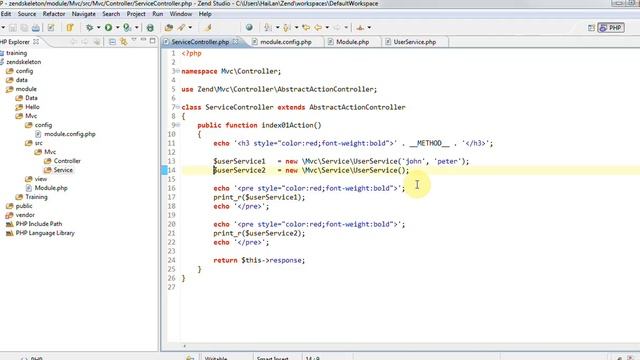This screenshot has width=640, height=360.
Task: Click the Open Perspective icon
Action: pyautogui.click(x=591, y=28)
